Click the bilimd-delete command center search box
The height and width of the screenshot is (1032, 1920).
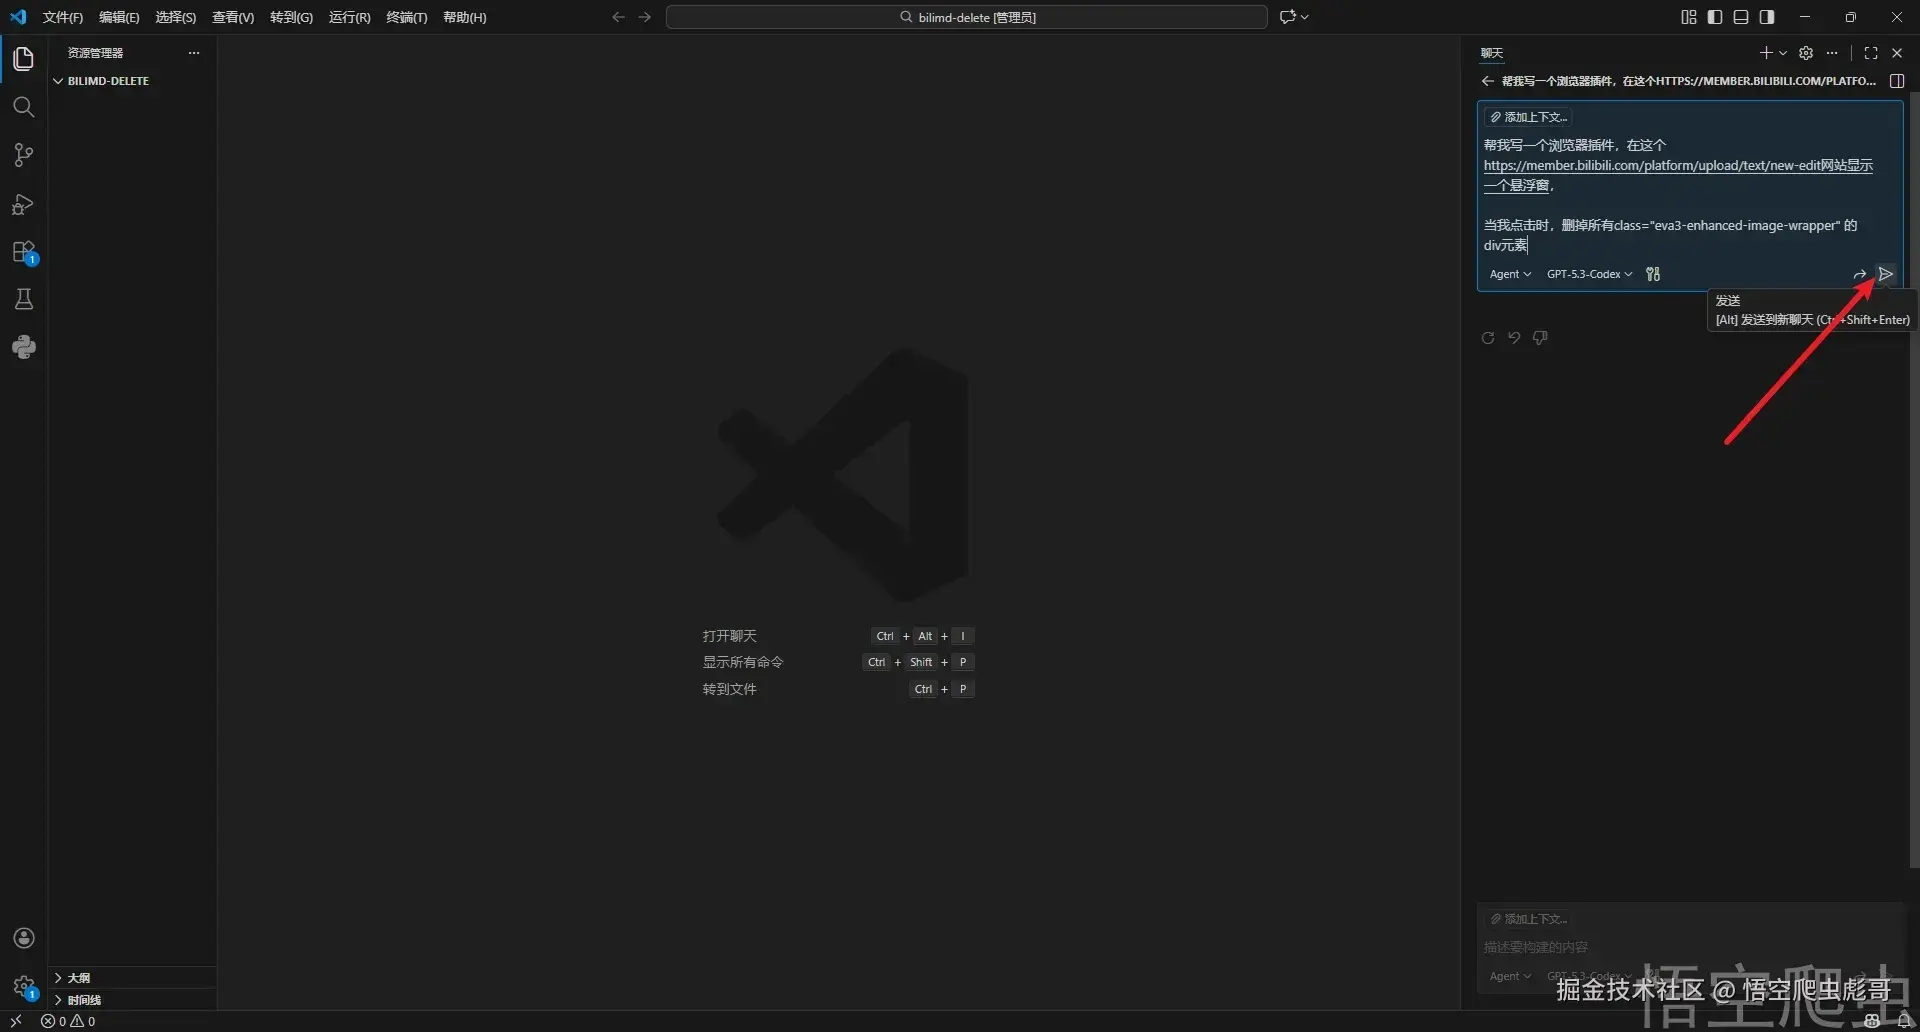(967, 17)
